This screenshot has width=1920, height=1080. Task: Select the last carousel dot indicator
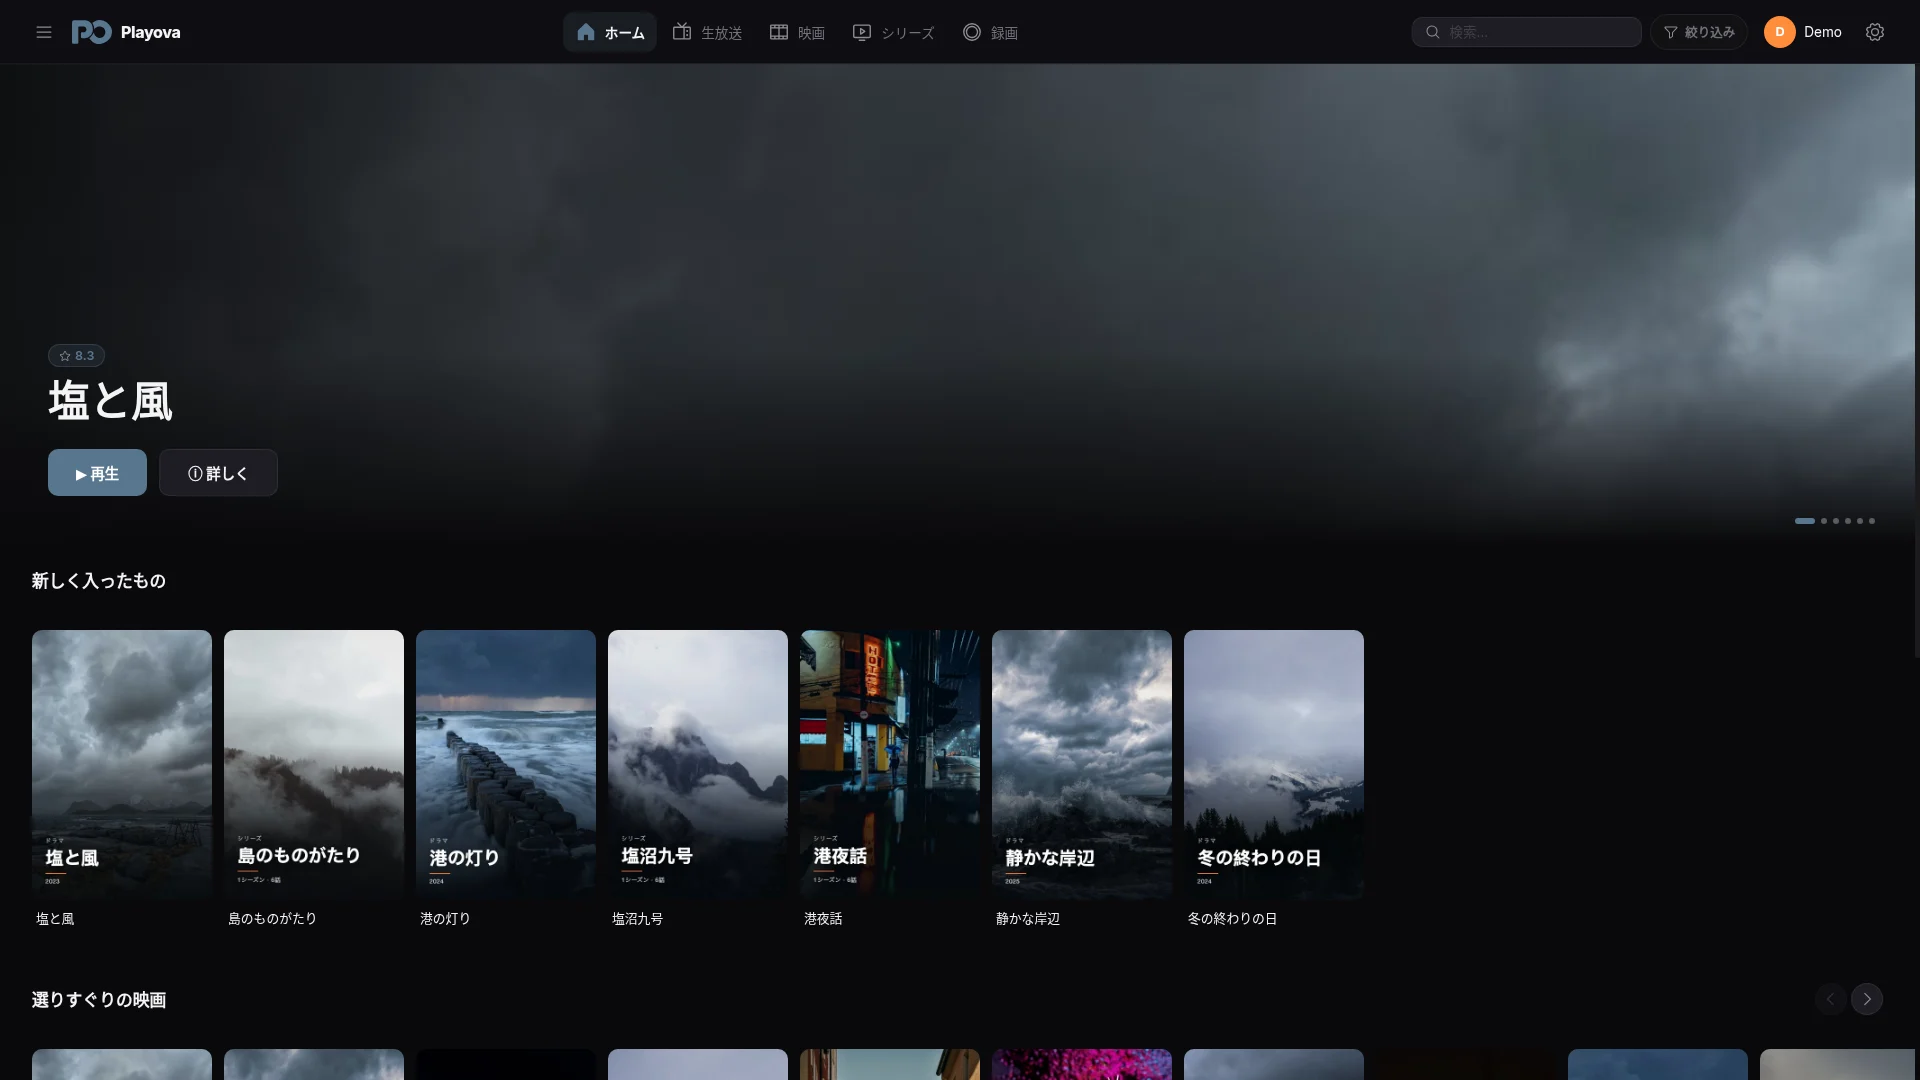coord(1872,521)
